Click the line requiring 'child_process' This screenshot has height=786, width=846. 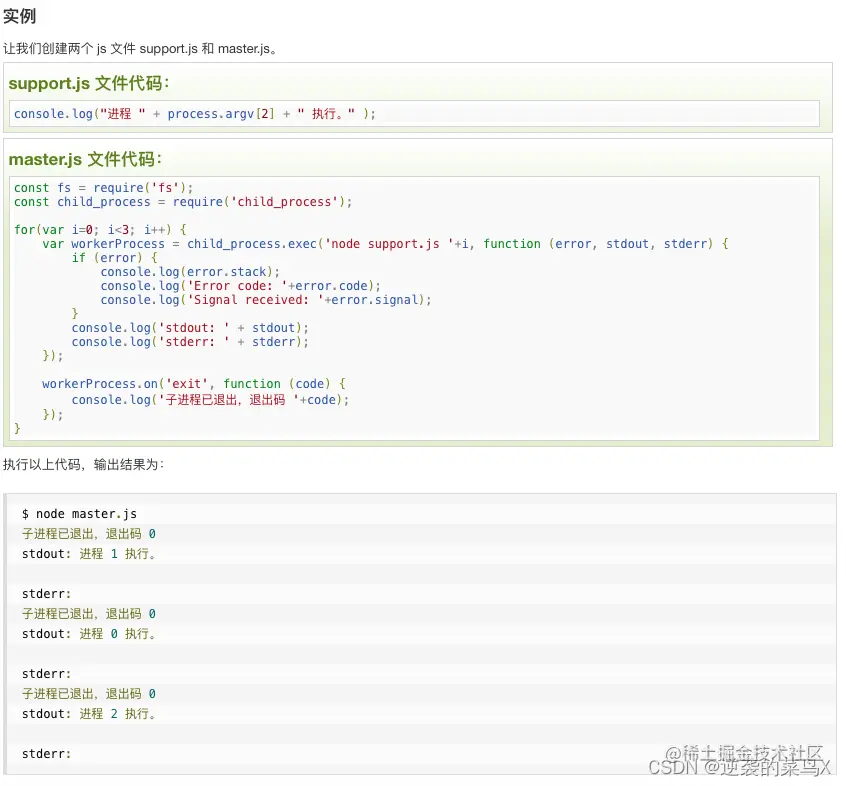(x=183, y=202)
